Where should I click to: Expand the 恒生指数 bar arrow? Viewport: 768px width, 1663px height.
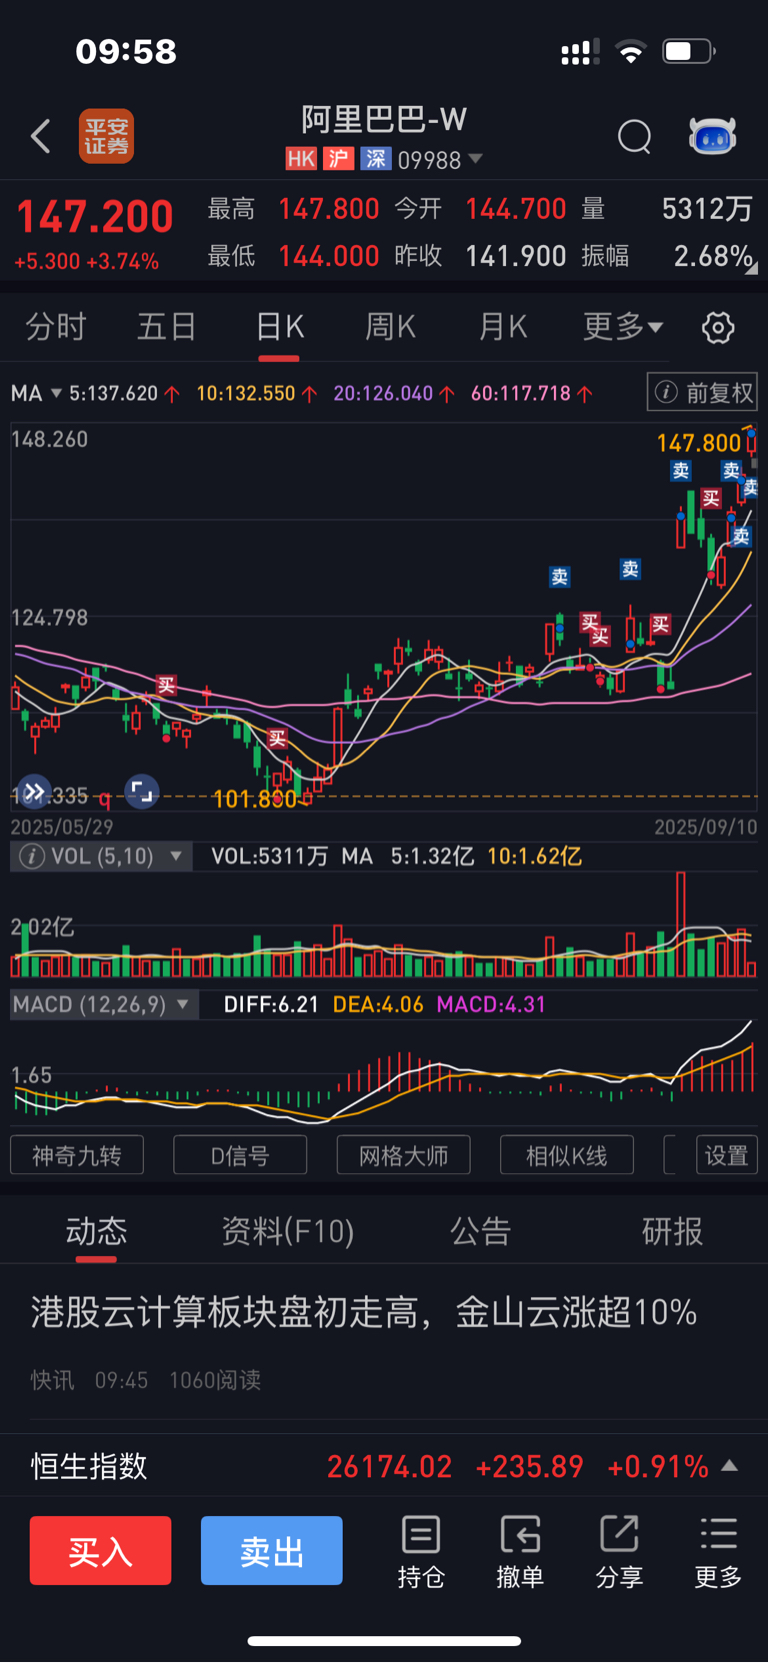click(x=730, y=1466)
